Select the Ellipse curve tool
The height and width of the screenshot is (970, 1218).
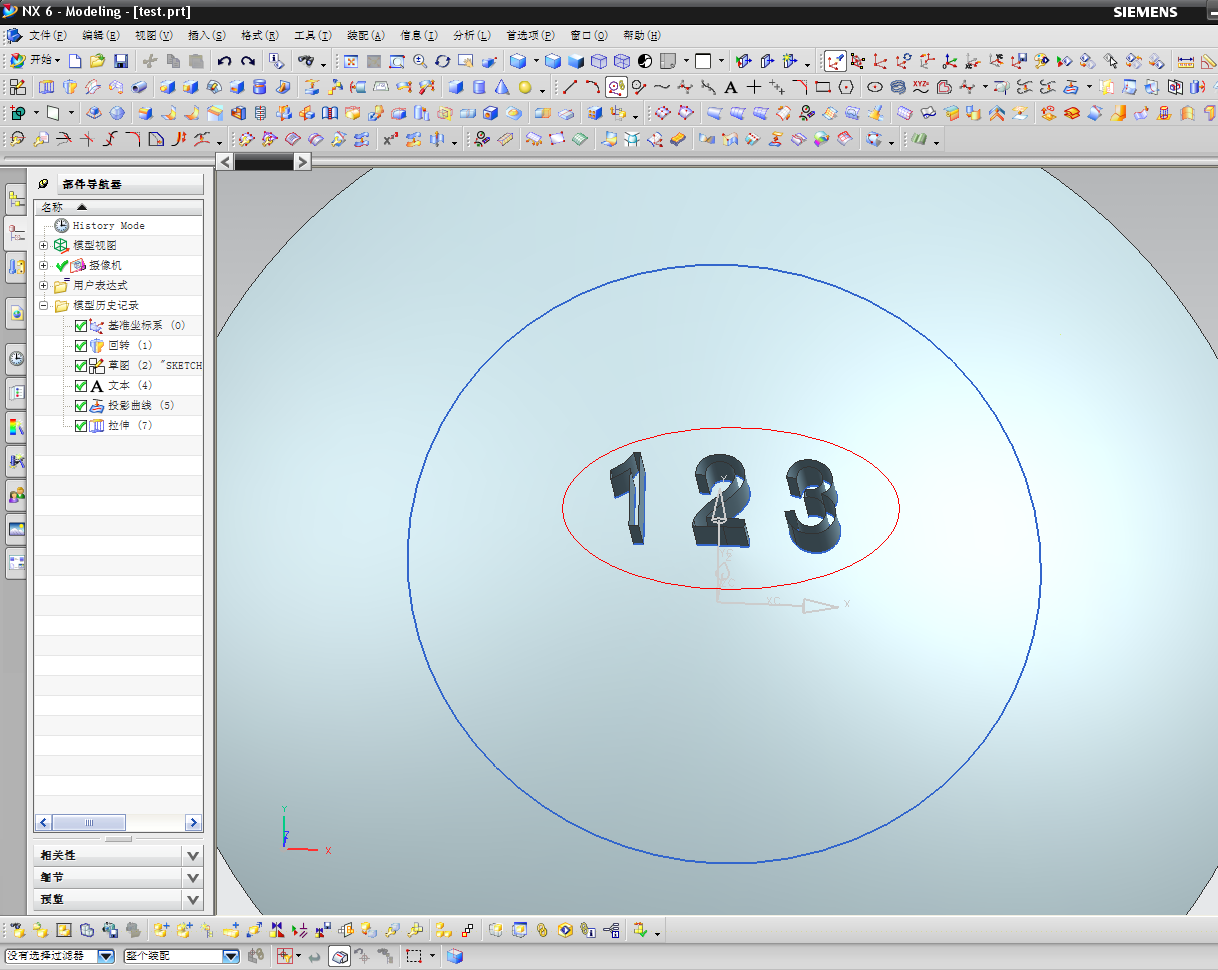[875, 87]
